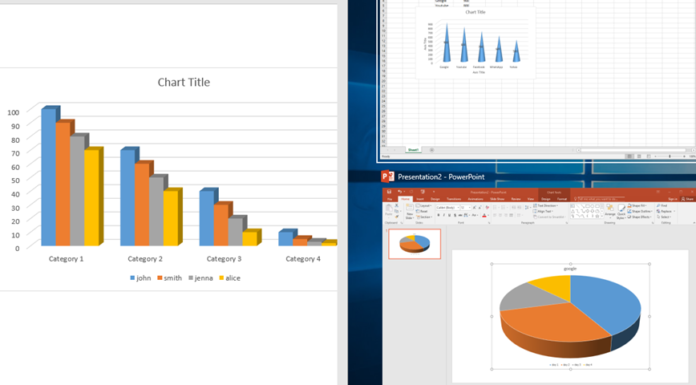The width and height of the screenshot is (696, 385).
Task: Select the pie chart slide thumbnail in PowerPoint
Action: click(415, 244)
